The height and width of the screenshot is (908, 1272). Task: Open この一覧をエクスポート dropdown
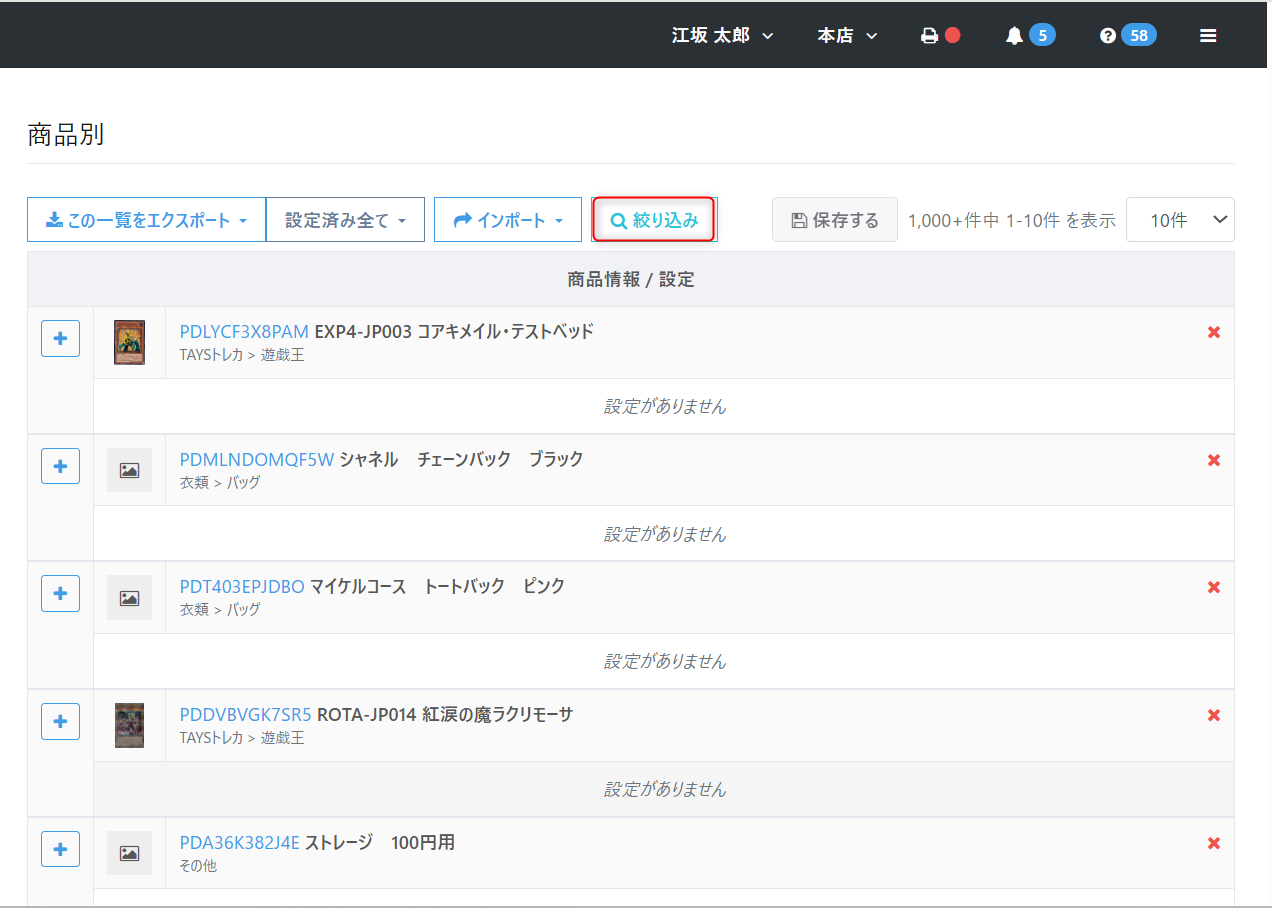tap(146, 220)
